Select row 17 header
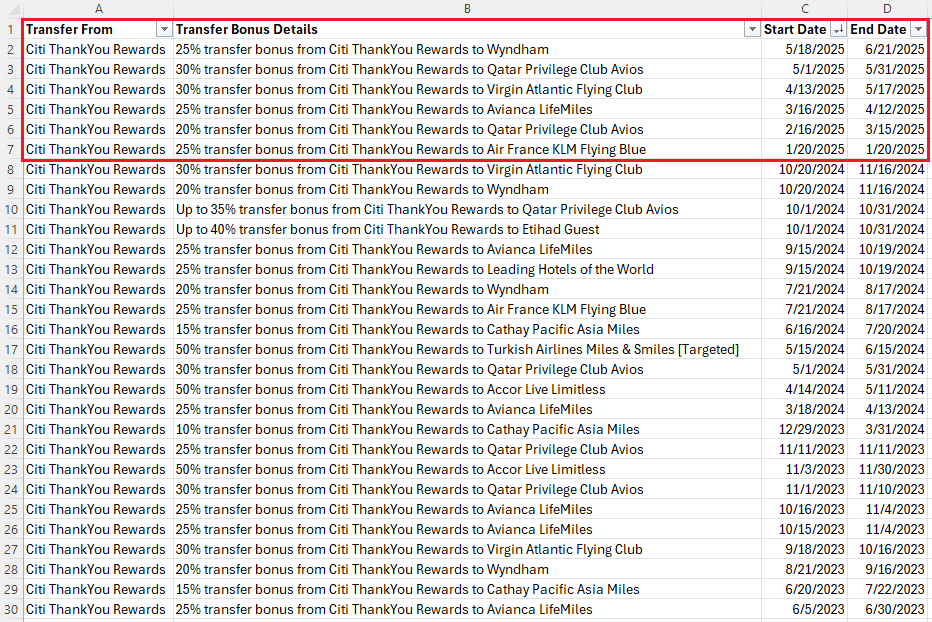 [x=11, y=350]
